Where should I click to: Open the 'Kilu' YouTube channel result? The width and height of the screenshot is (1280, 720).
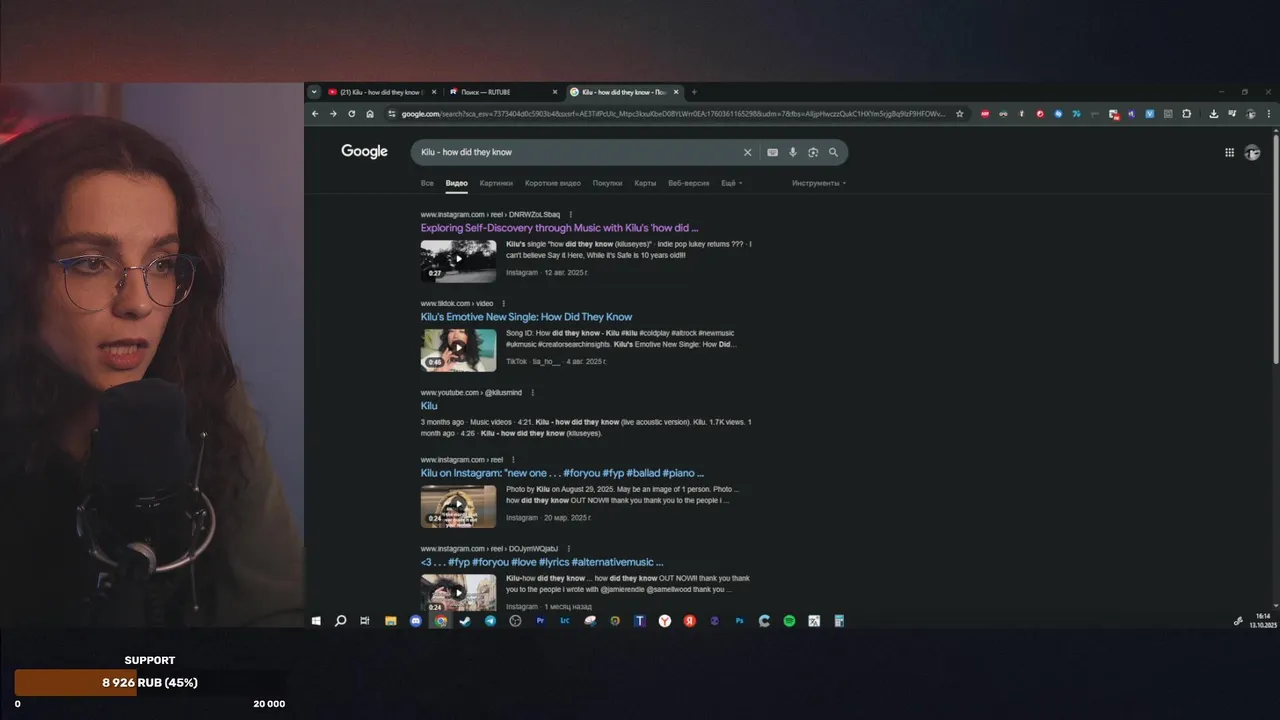pos(429,406)
